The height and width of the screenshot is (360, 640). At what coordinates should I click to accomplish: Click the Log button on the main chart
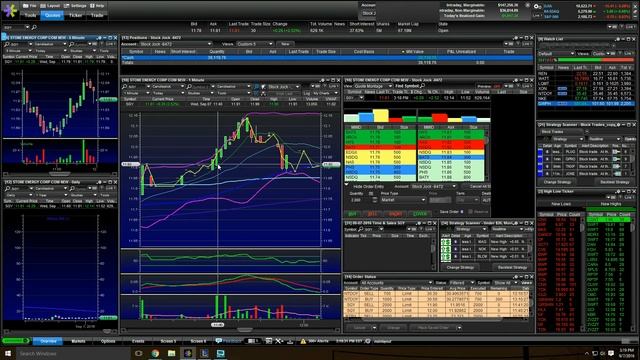pos(307,93)
